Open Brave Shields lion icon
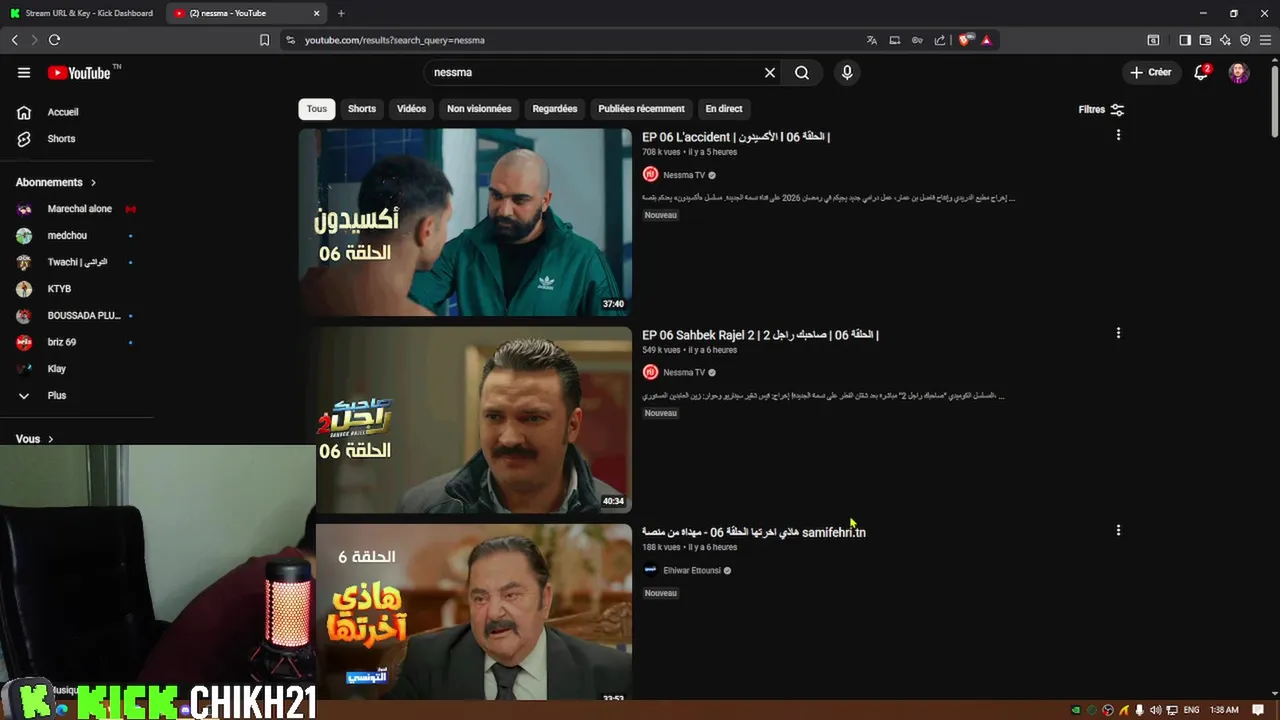Screen dimensions: 1280x720 [x=965, y=40]
